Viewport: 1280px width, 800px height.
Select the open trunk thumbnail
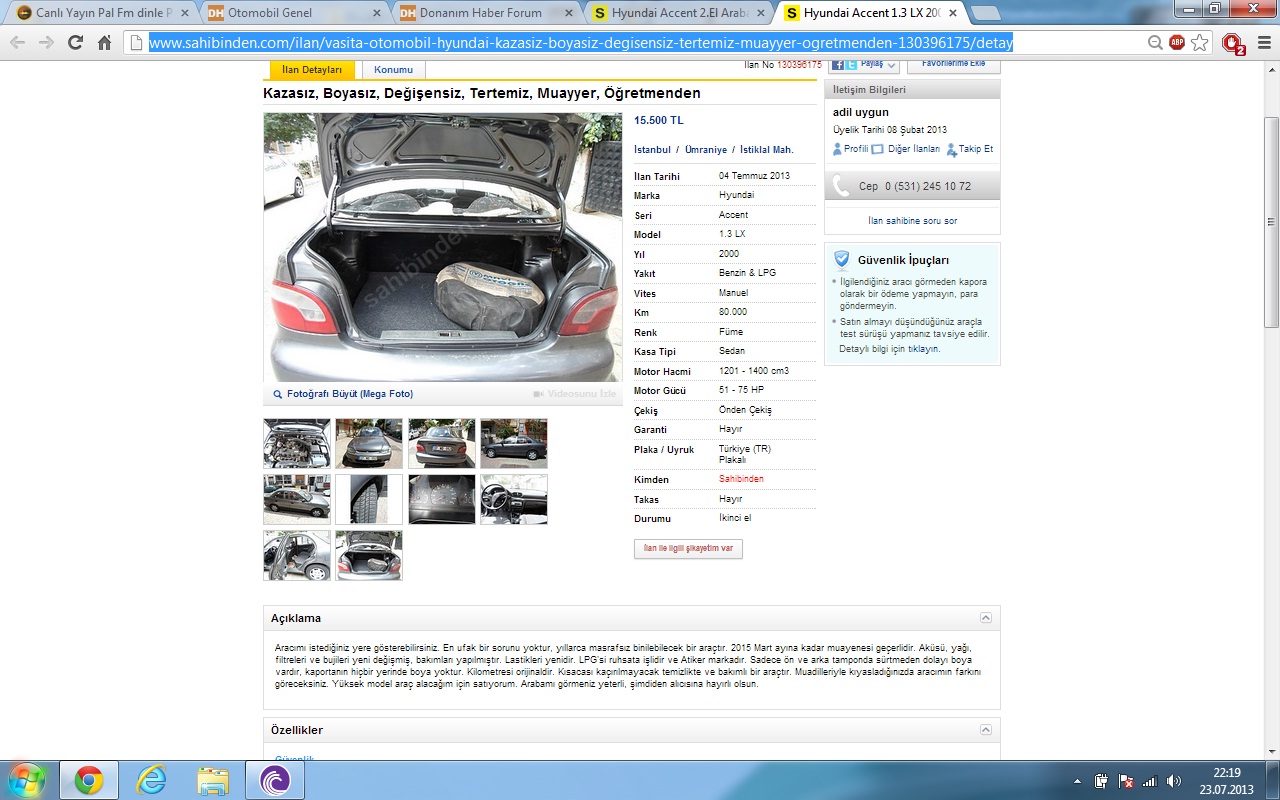369,555
